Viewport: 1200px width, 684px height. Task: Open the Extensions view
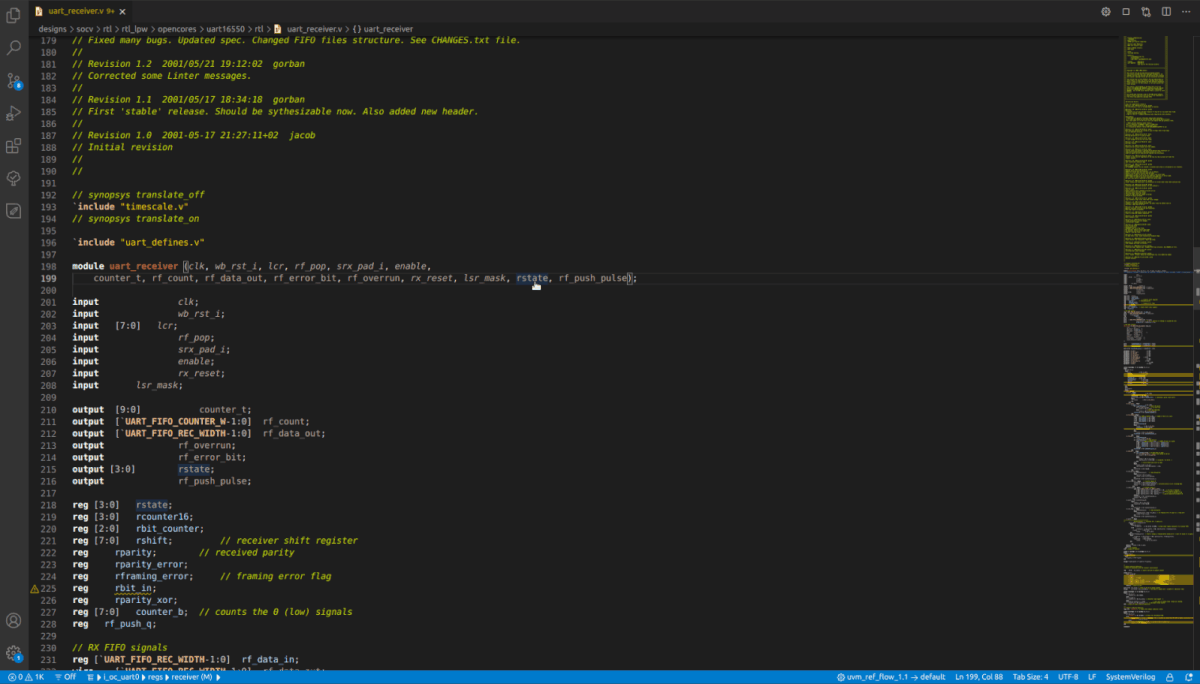[x=14, y=146]
